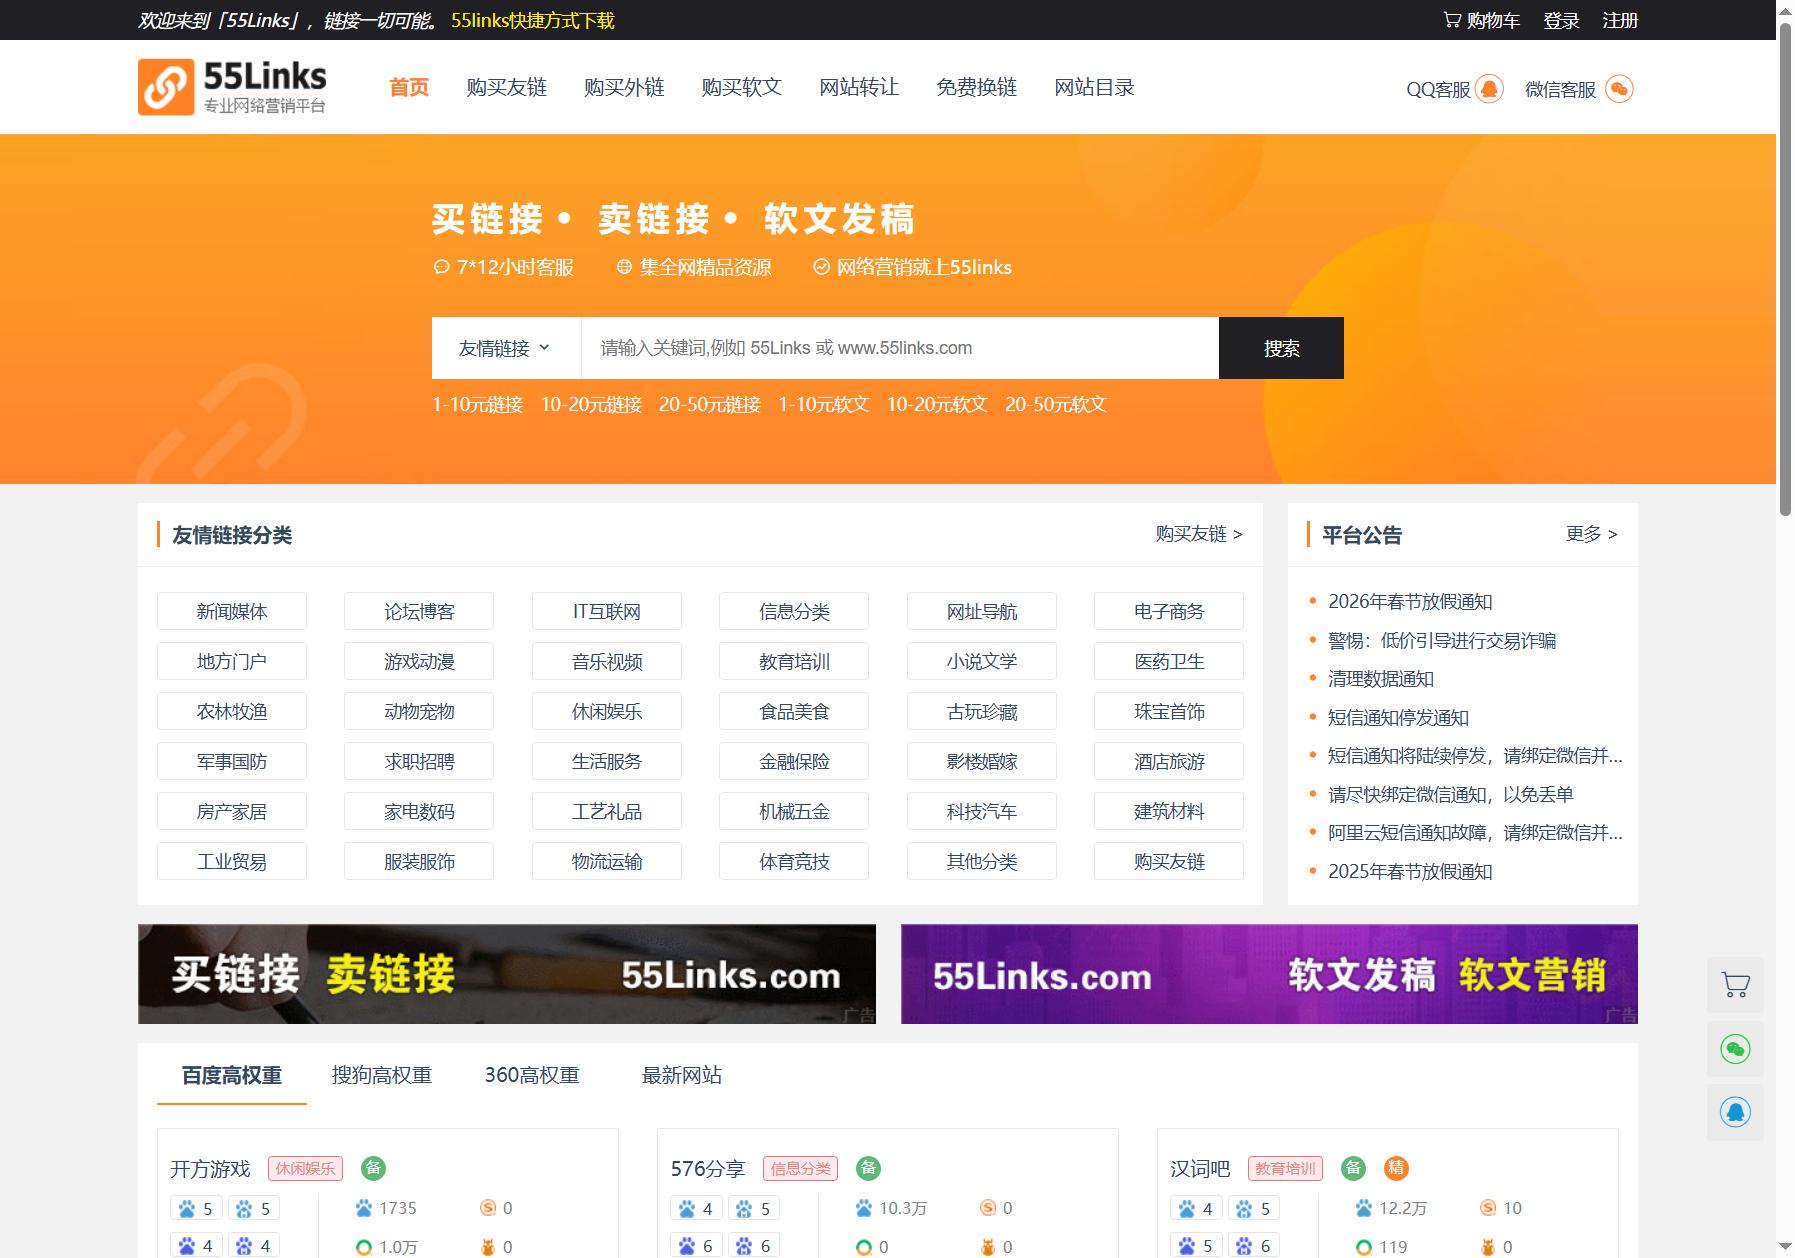
Task: Click the 微信客服 WeChat icon in header
Action: coord(1619,89)
